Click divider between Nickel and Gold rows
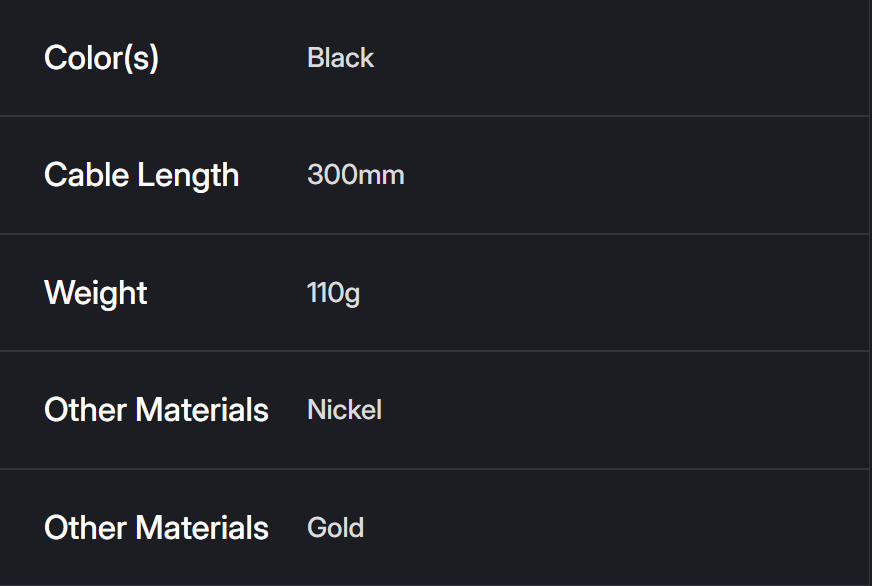This screenshot has width=872, height=586. click(435, 469)
